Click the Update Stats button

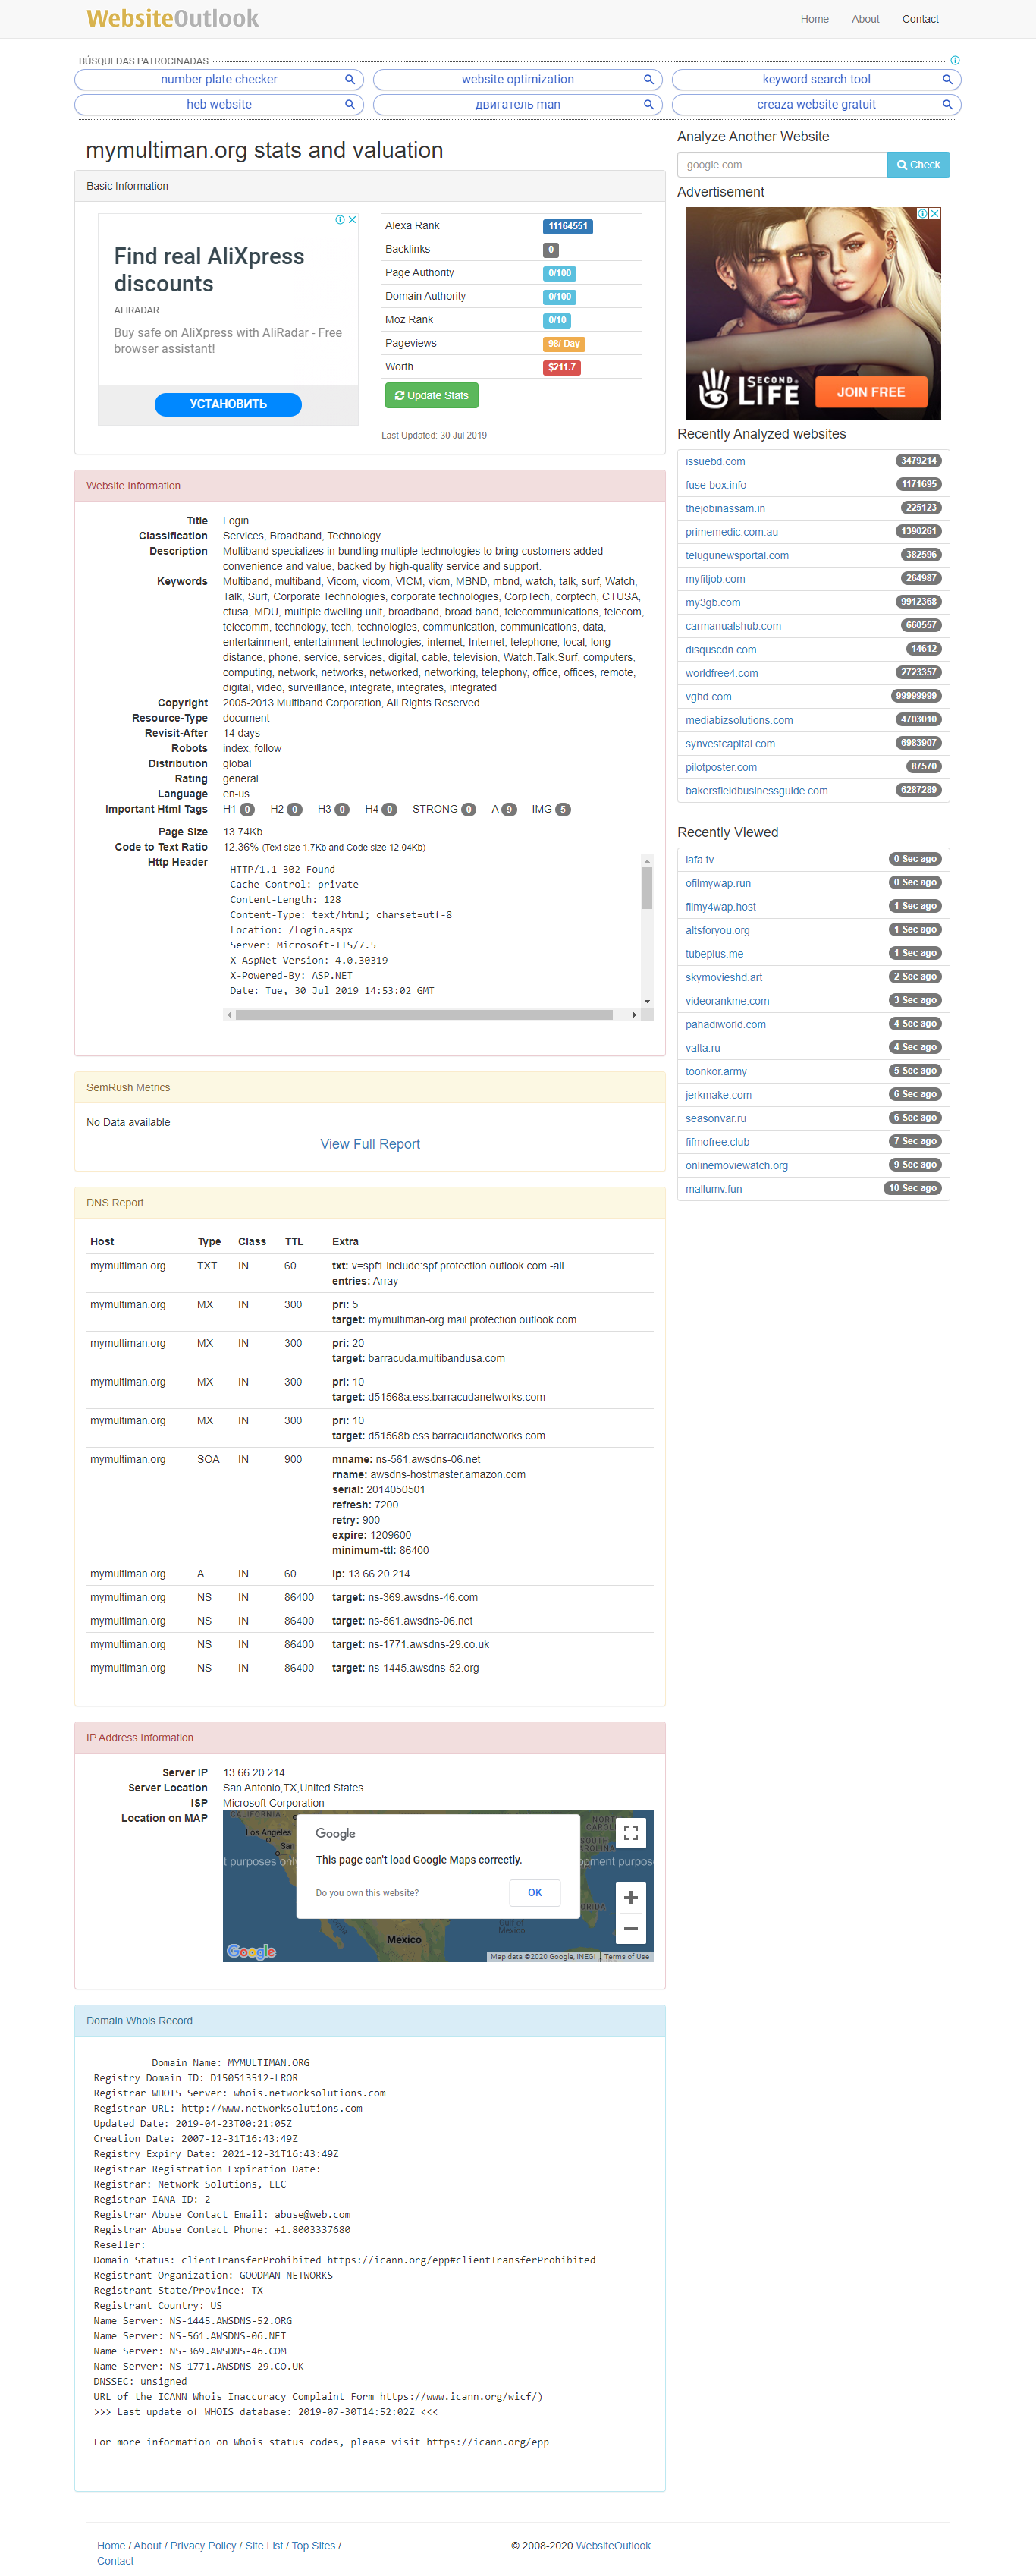432,396
